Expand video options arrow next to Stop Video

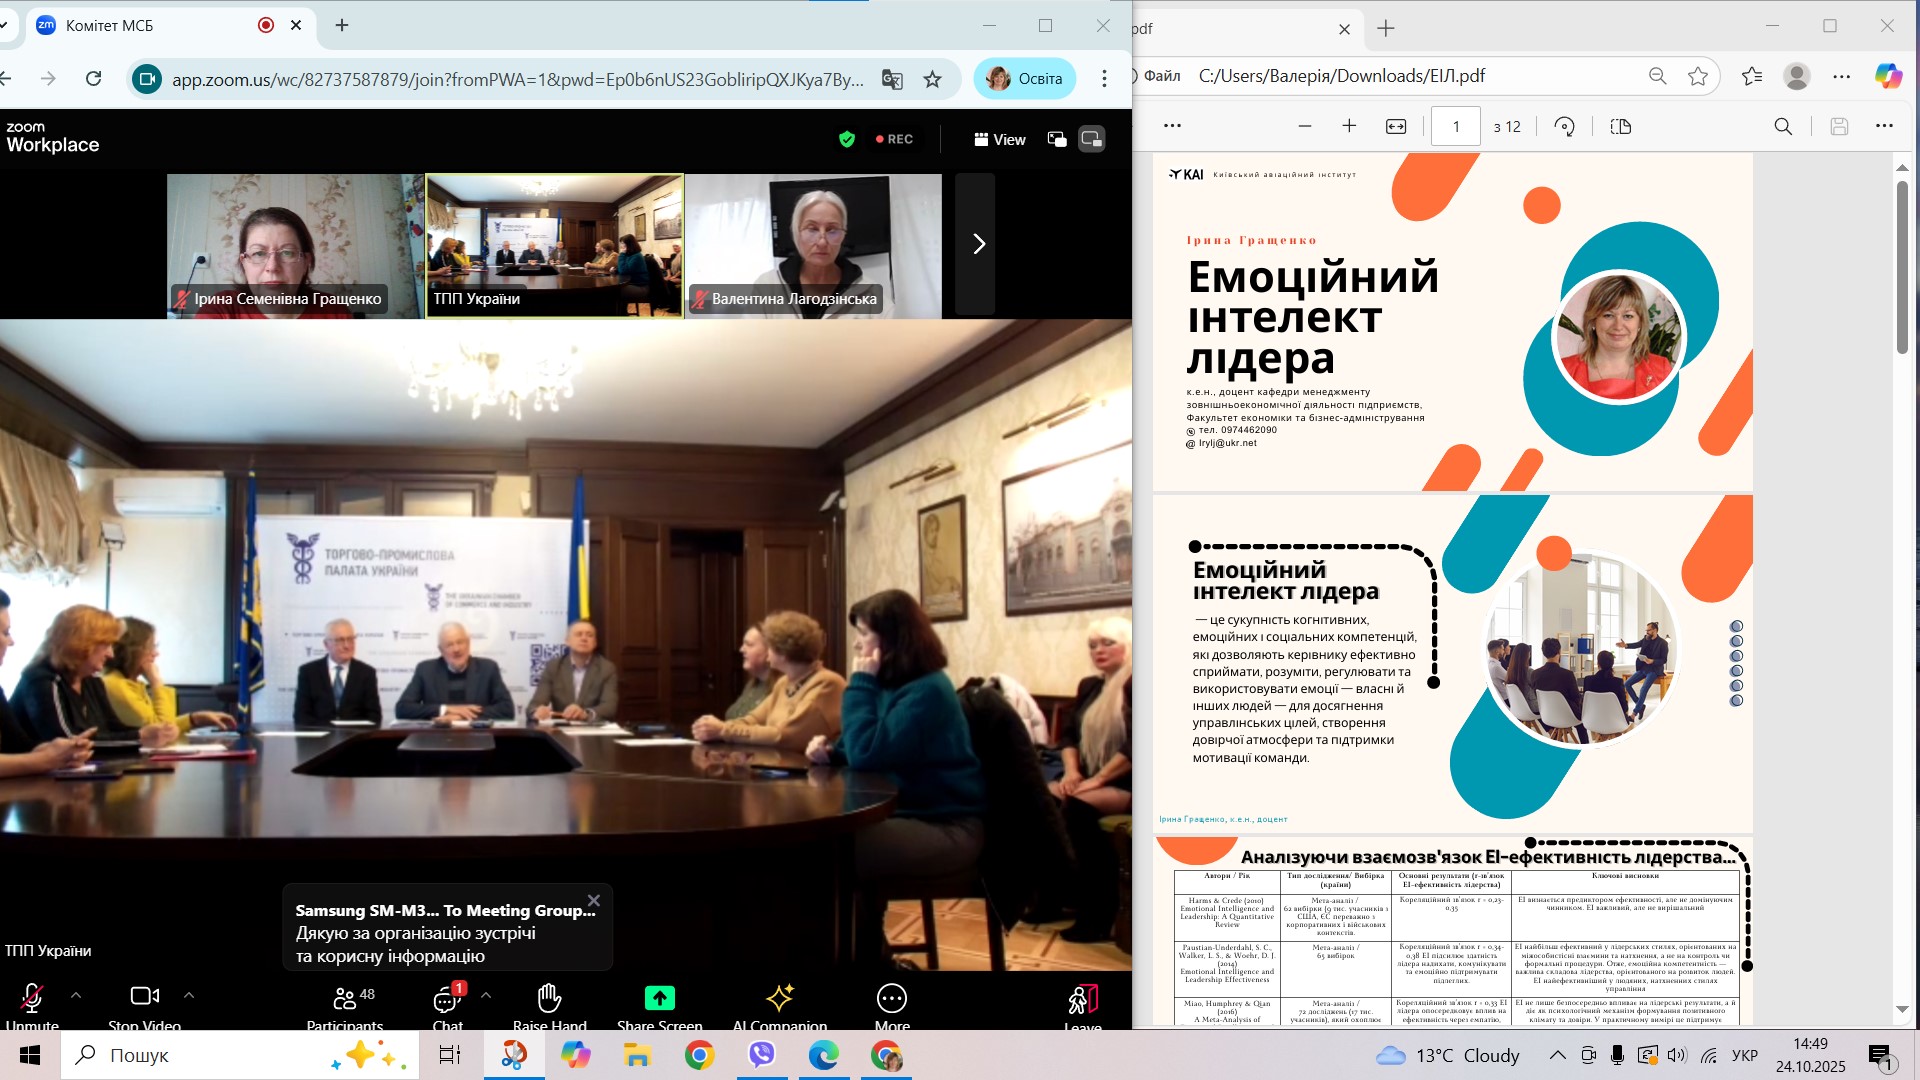pos(189,996)
